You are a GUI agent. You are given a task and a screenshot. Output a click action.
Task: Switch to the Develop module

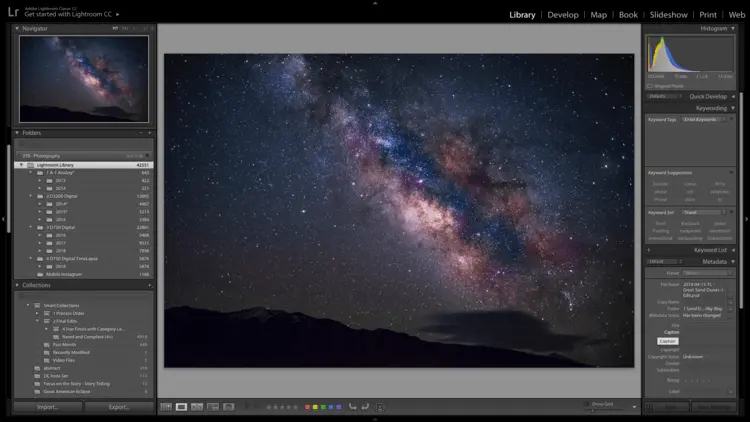point(563,15)
